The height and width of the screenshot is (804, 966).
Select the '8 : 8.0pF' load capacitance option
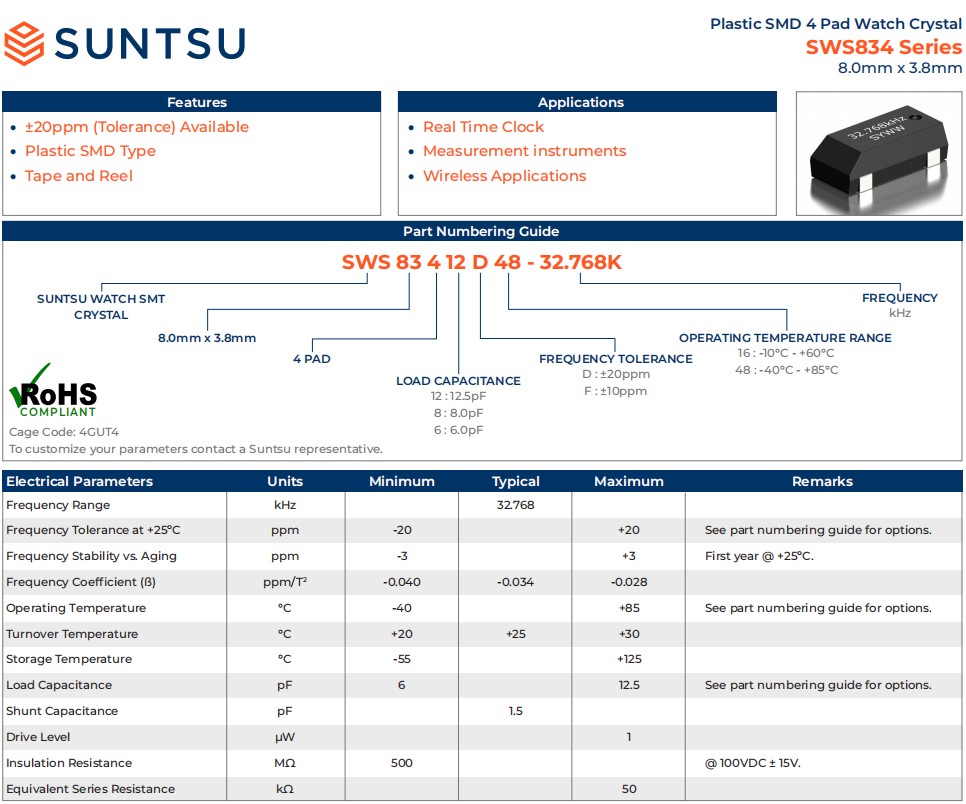click(458, 413)
